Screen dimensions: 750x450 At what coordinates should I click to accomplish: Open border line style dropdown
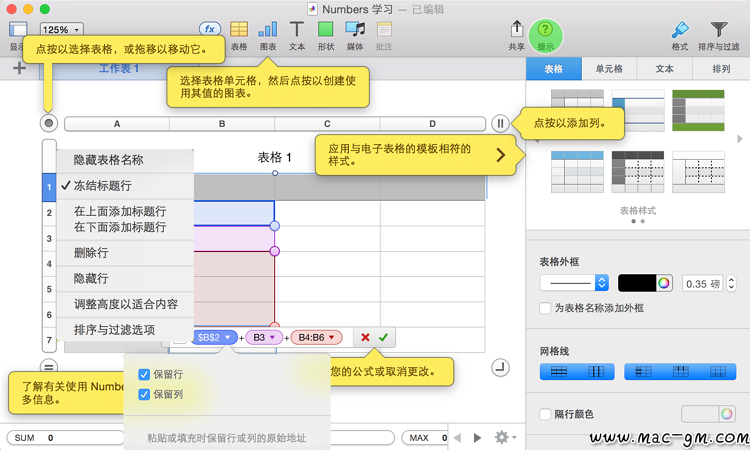(x=574, y=283)
